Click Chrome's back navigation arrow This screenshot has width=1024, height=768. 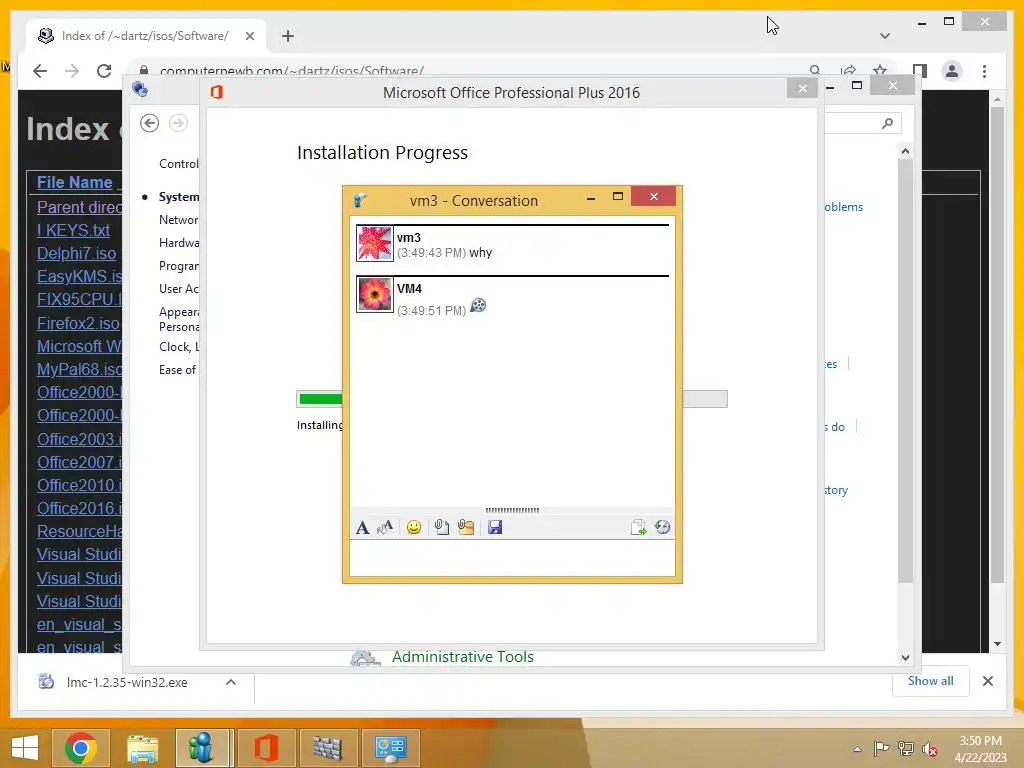pyautogui.click(x=40, y=71)
